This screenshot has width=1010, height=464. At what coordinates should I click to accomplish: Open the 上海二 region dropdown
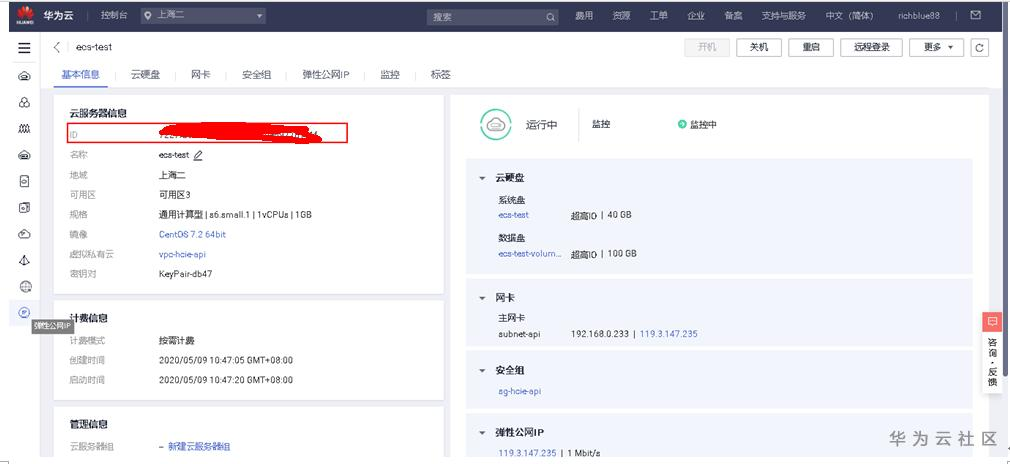click(204, 15)
